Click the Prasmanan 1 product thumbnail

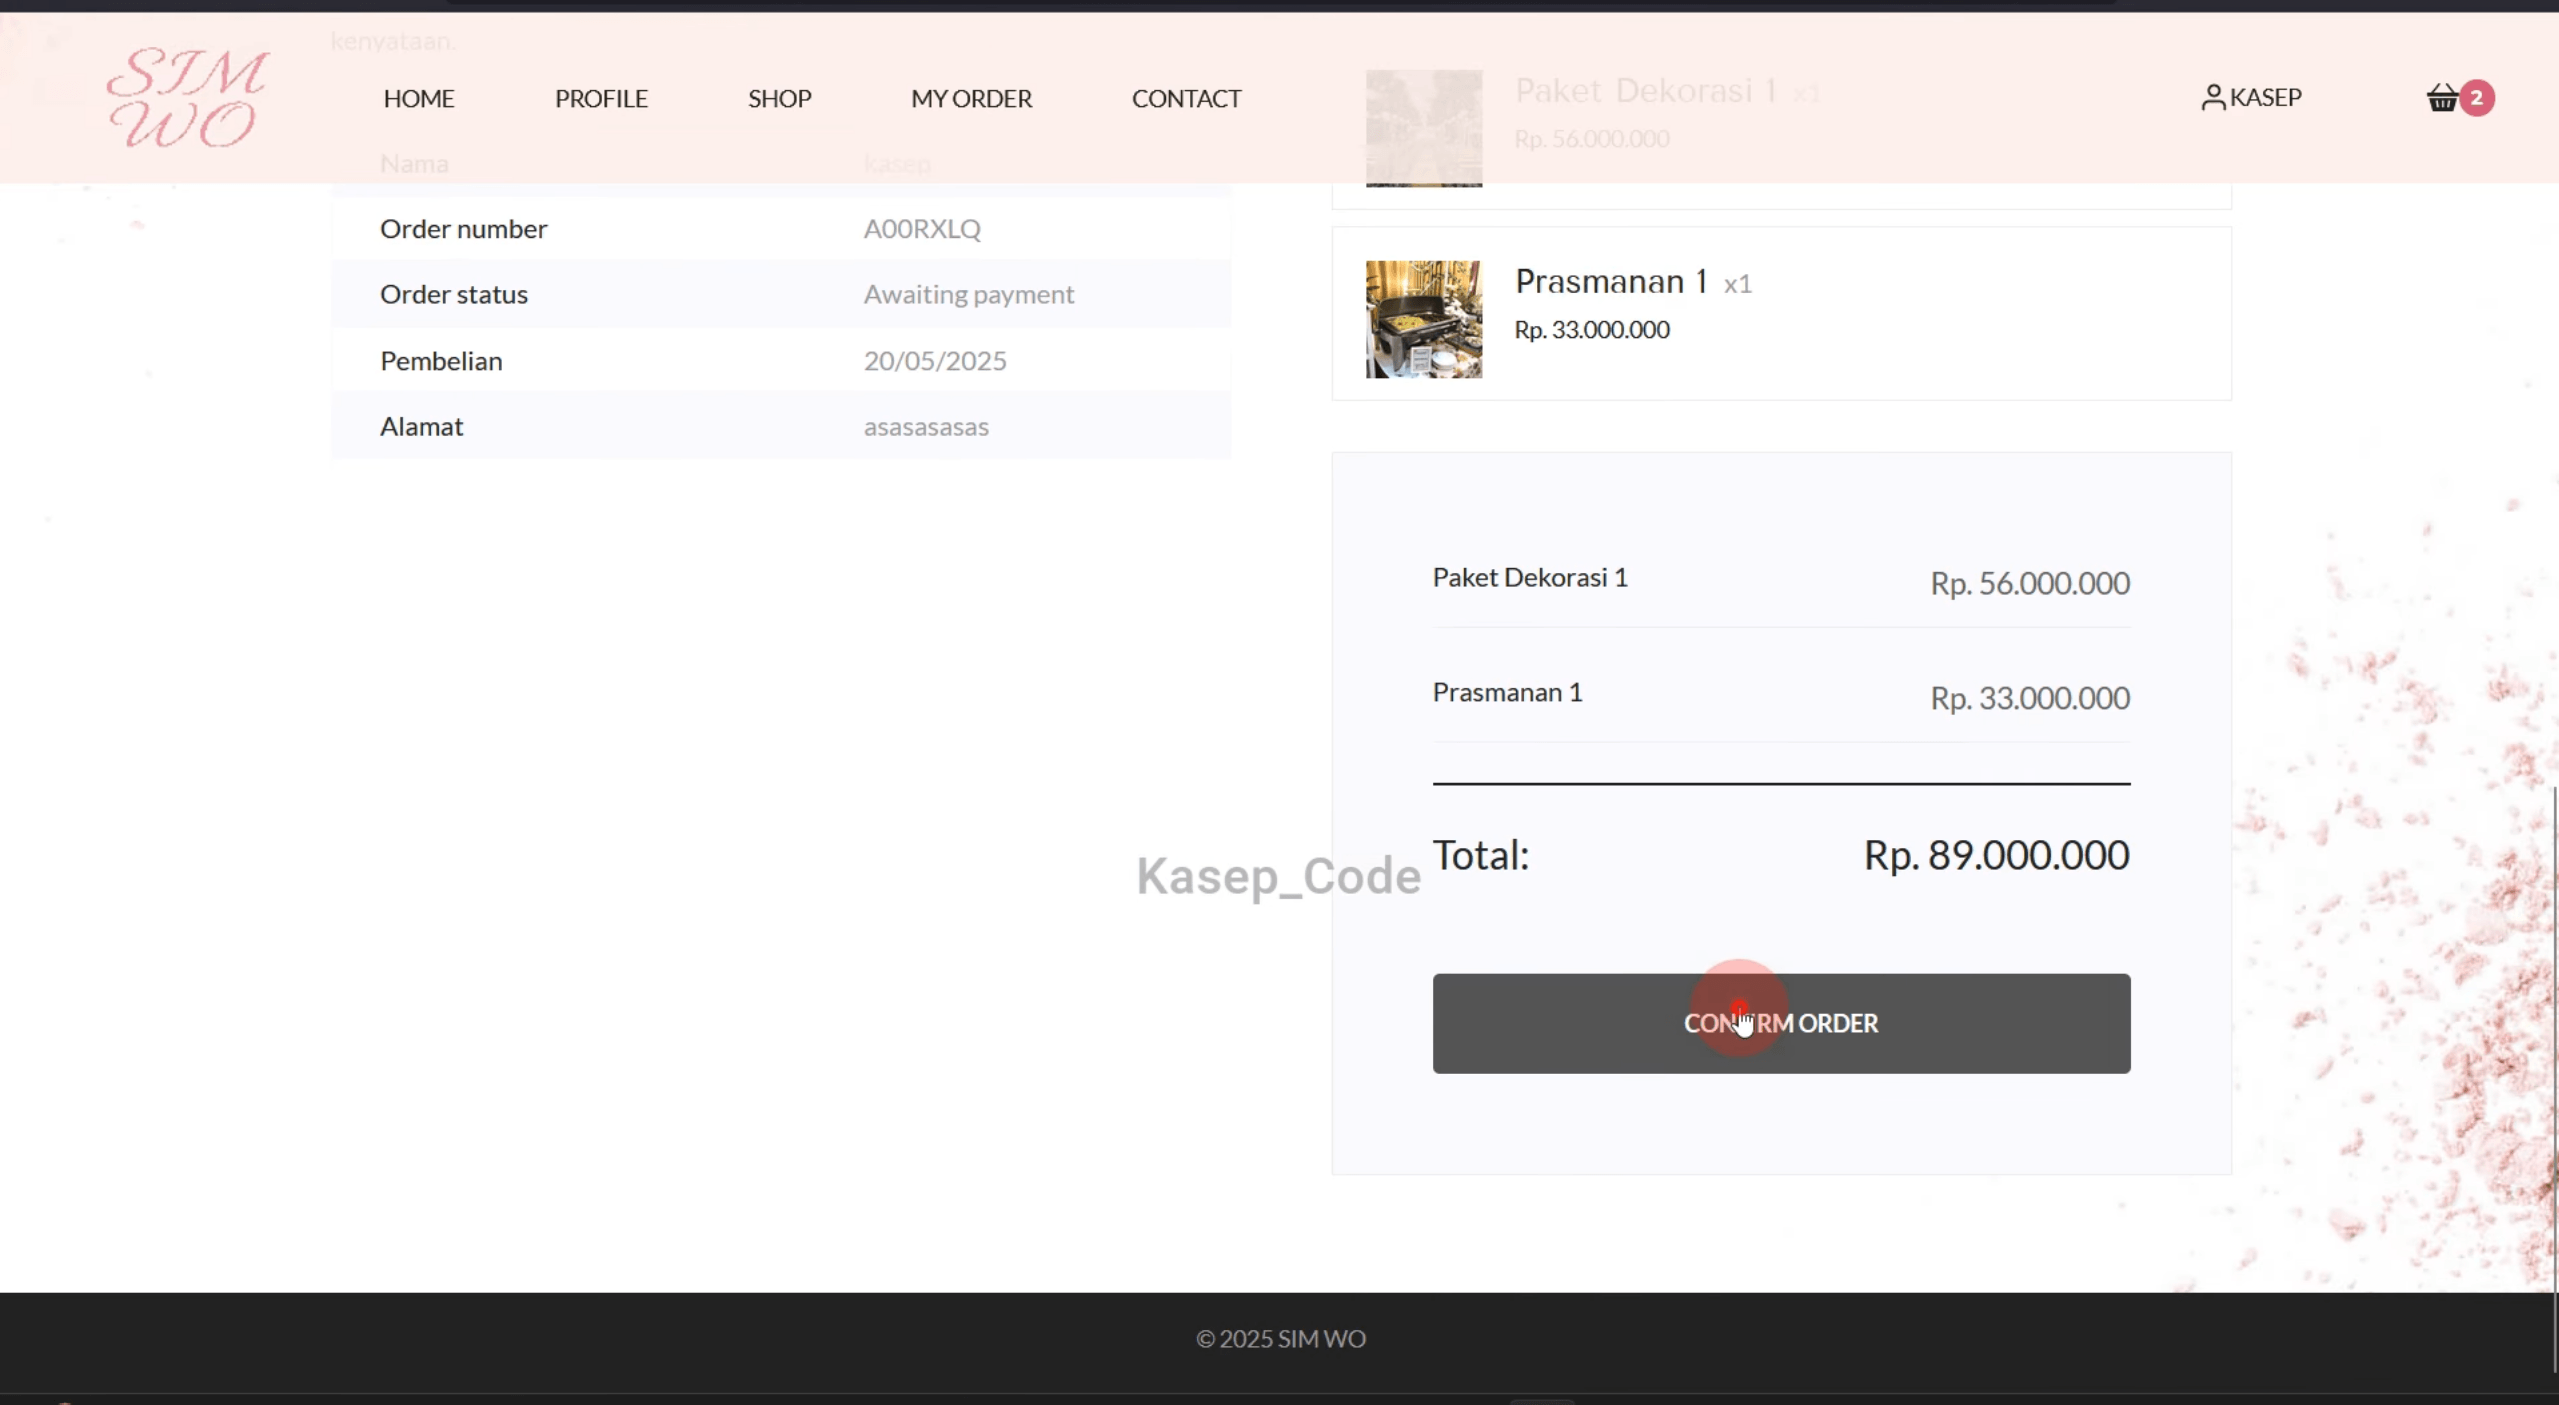click(1424, 319)
